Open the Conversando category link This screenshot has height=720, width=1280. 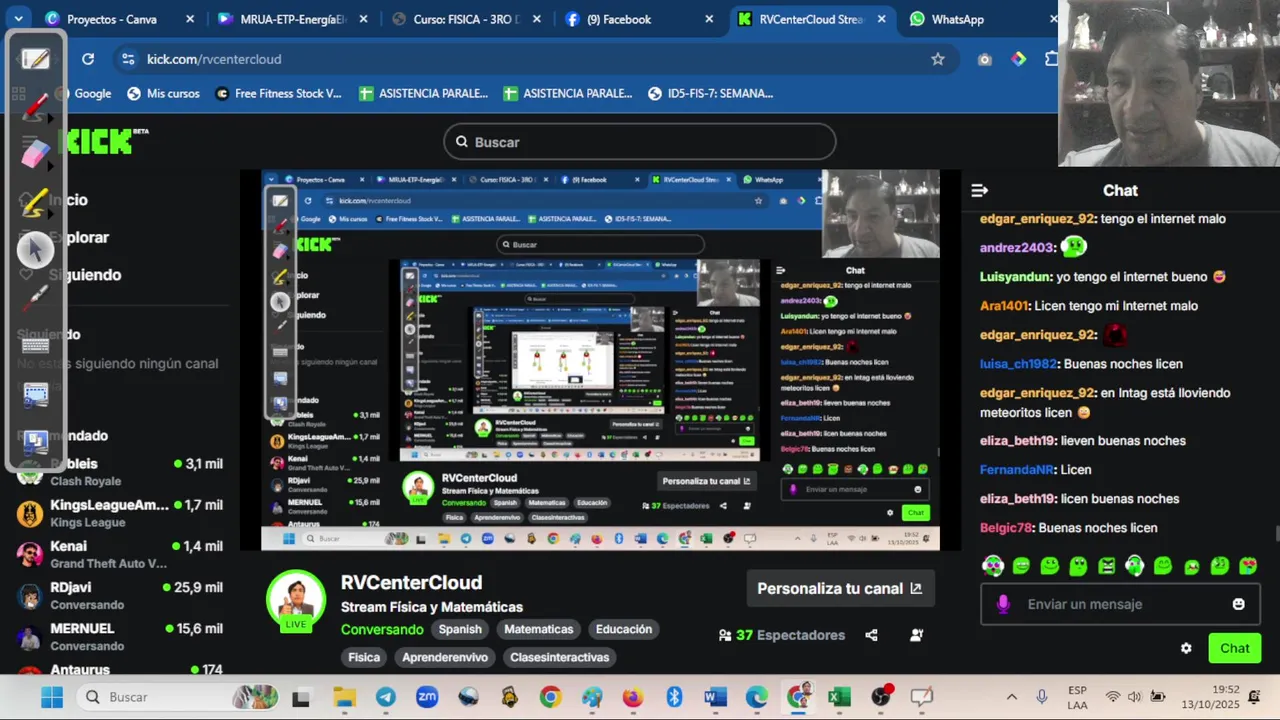(382, 629)
